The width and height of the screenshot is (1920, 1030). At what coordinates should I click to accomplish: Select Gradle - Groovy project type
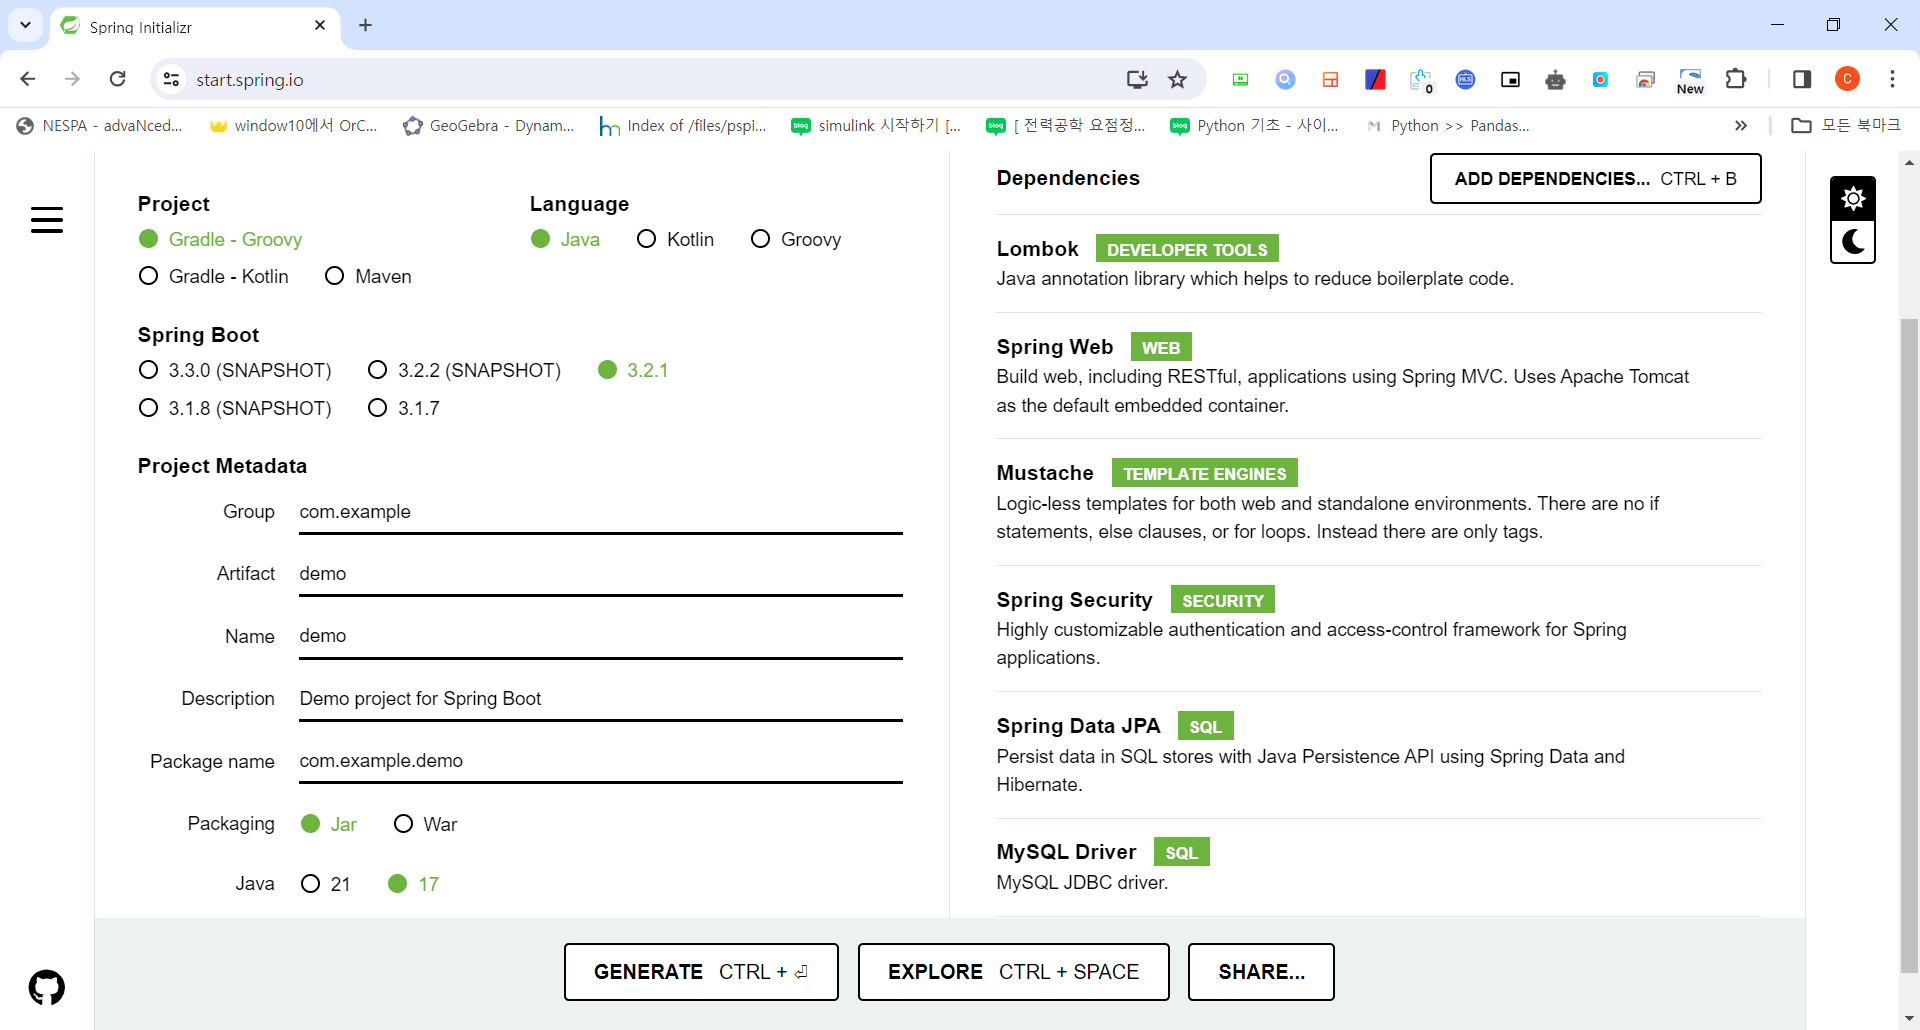(x=220, y=239)
